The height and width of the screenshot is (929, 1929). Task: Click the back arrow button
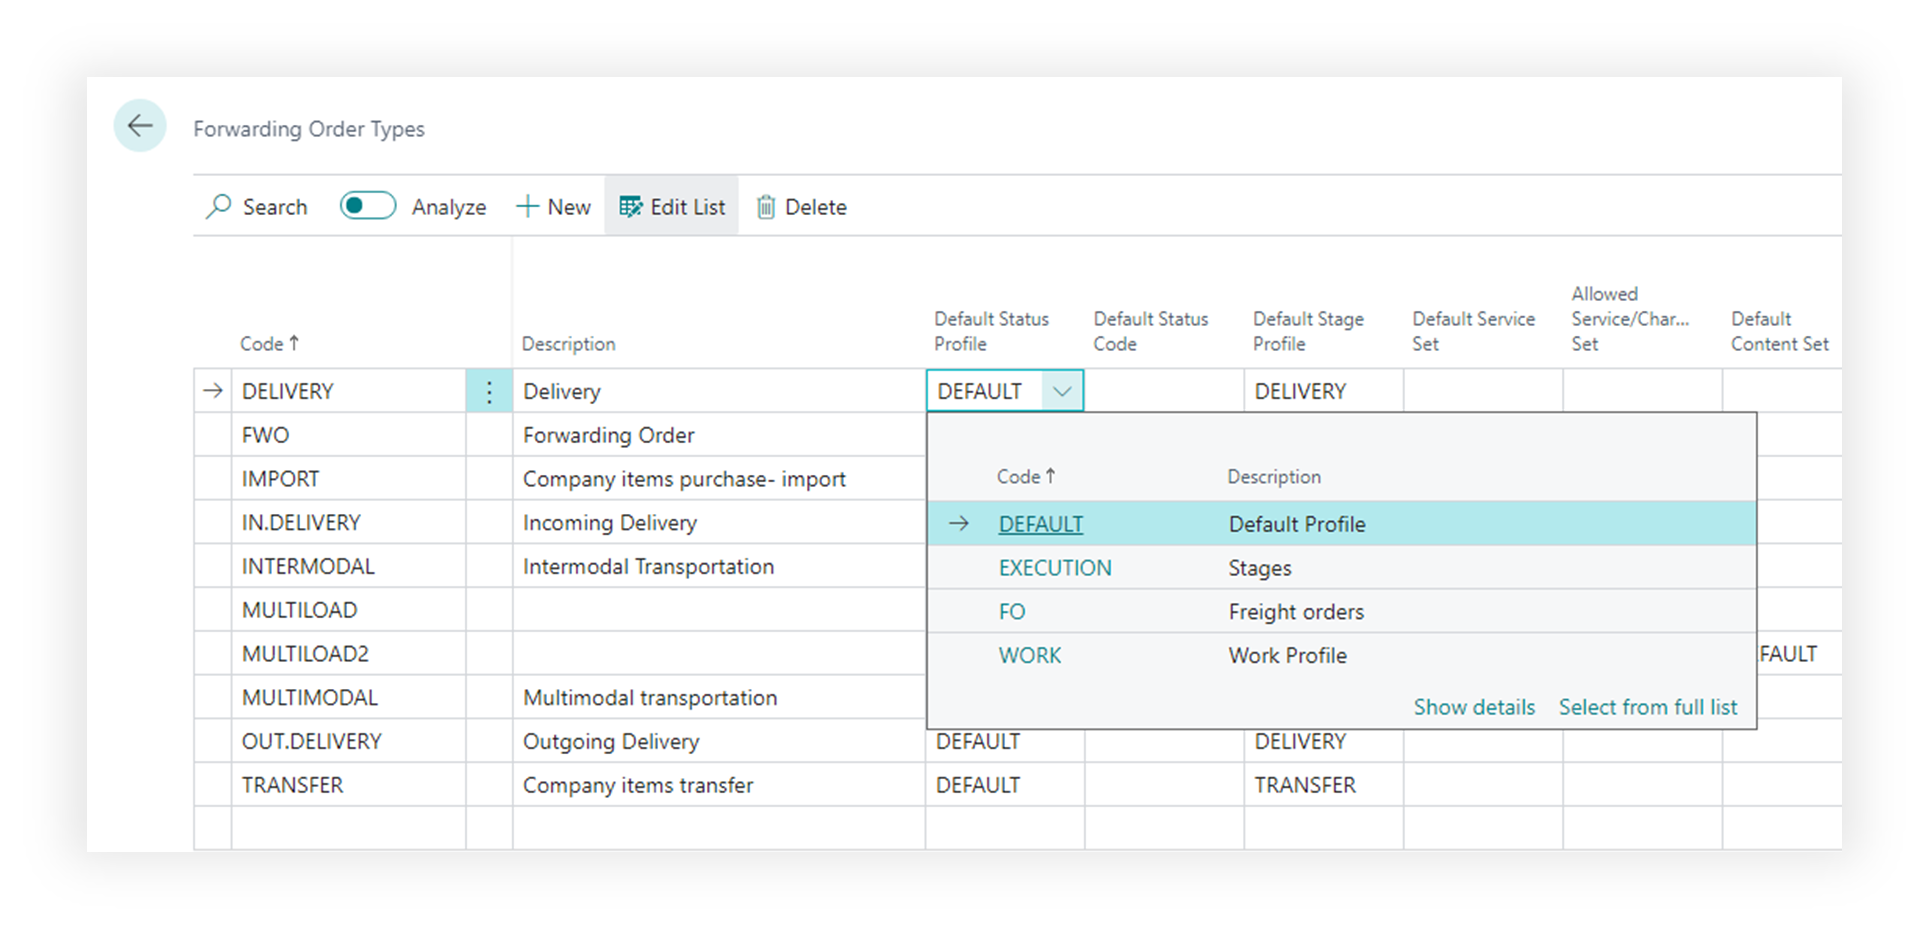coord(140,126)
